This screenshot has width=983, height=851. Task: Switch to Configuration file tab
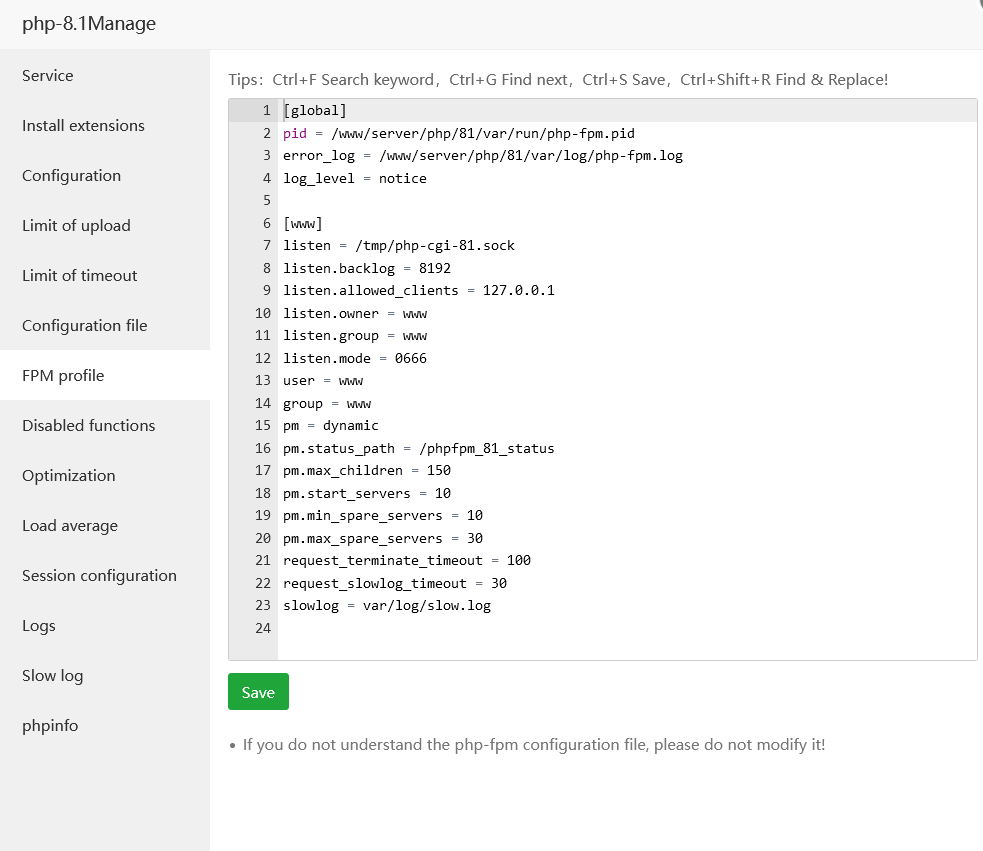[x=85, y=326]
